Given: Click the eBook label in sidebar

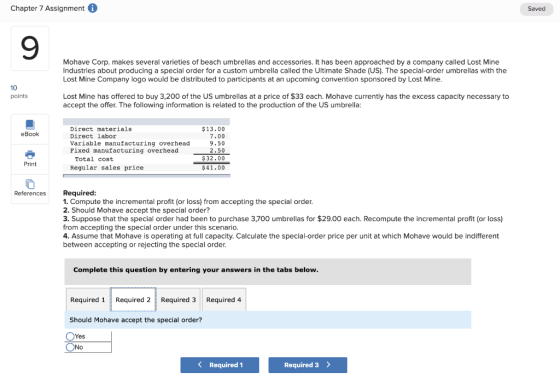Looking at the screenshot, I should point(30,134).
